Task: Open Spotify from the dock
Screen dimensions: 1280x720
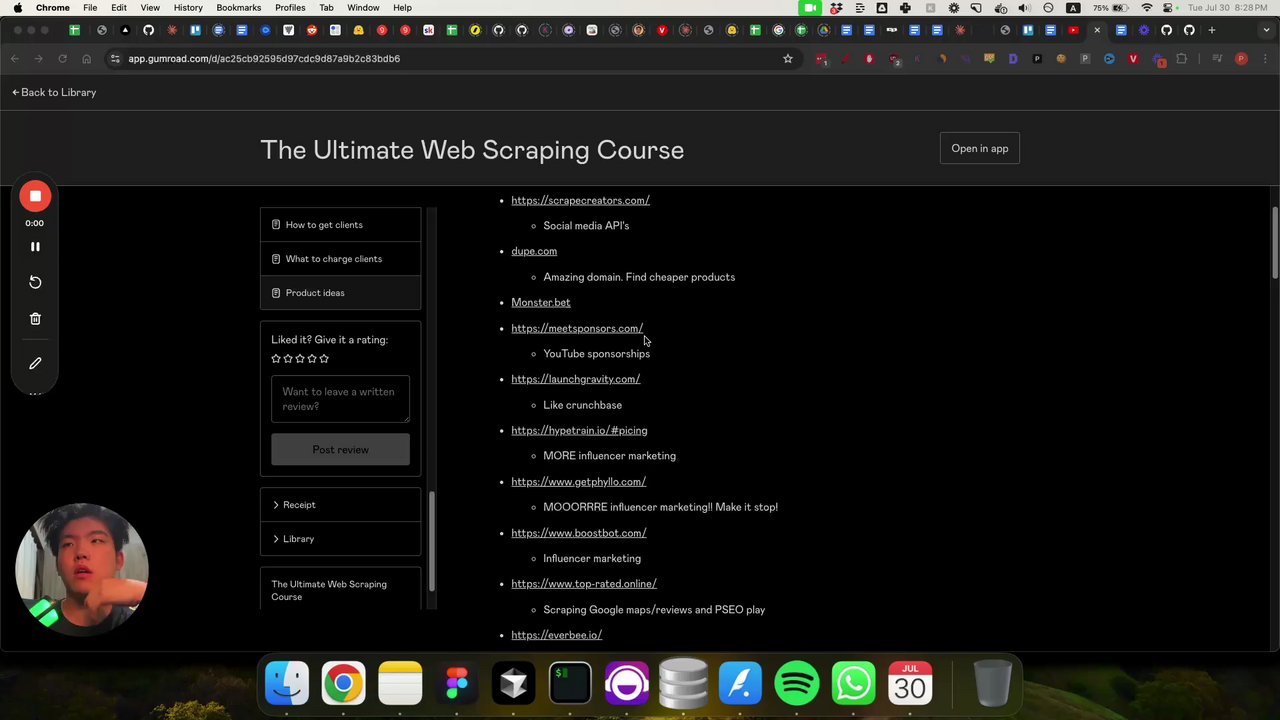Action: point(797,684)
